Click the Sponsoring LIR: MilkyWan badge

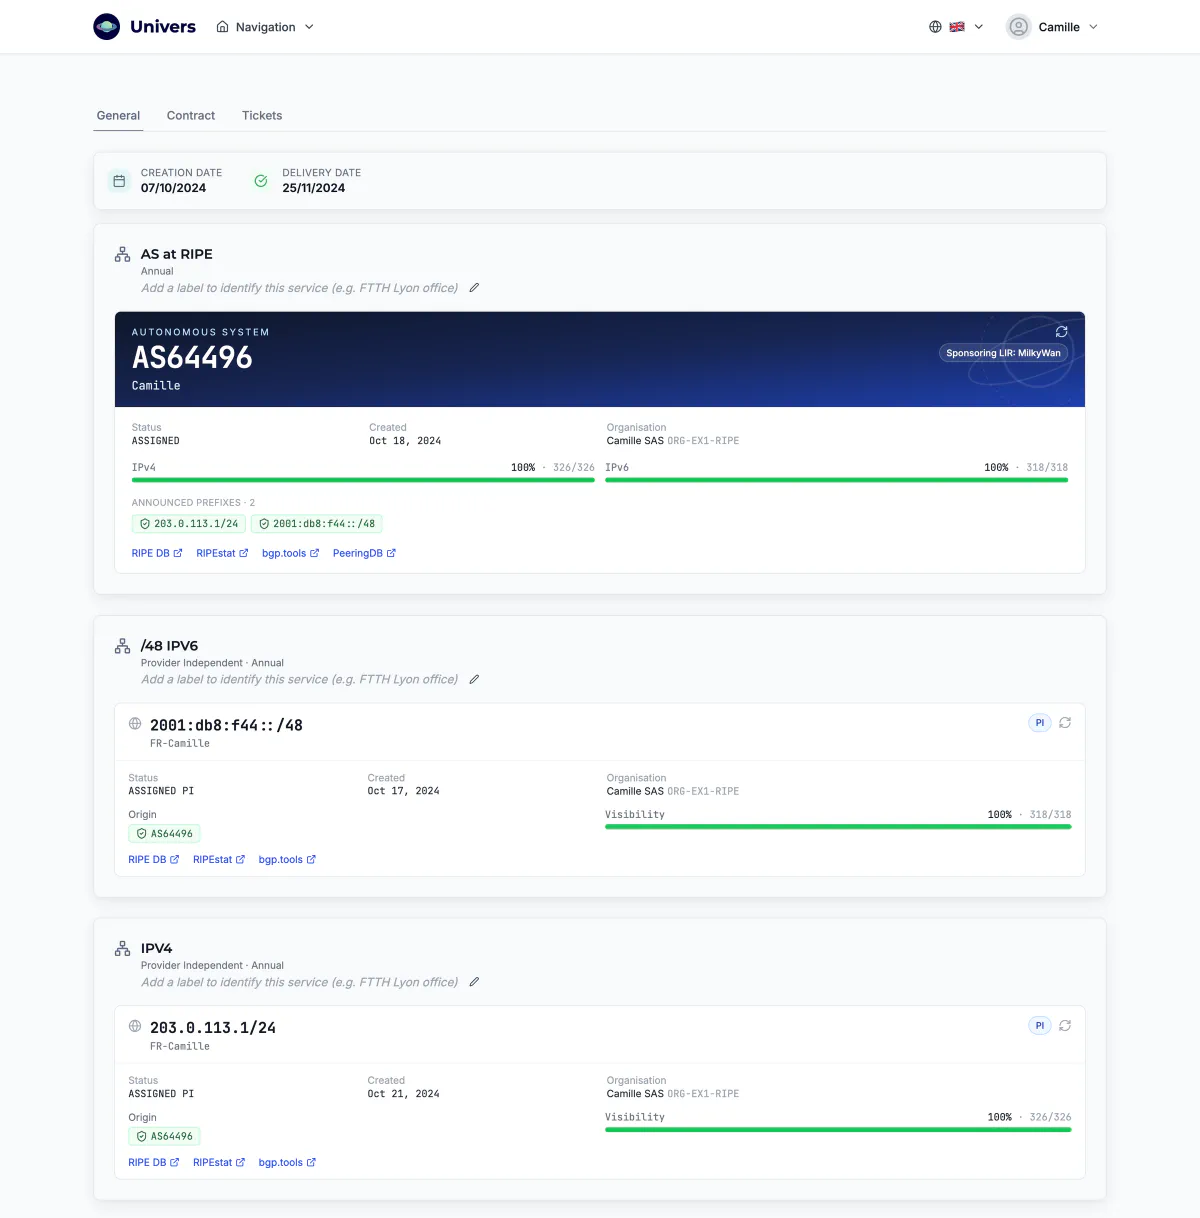click(x=1003, y=353)
